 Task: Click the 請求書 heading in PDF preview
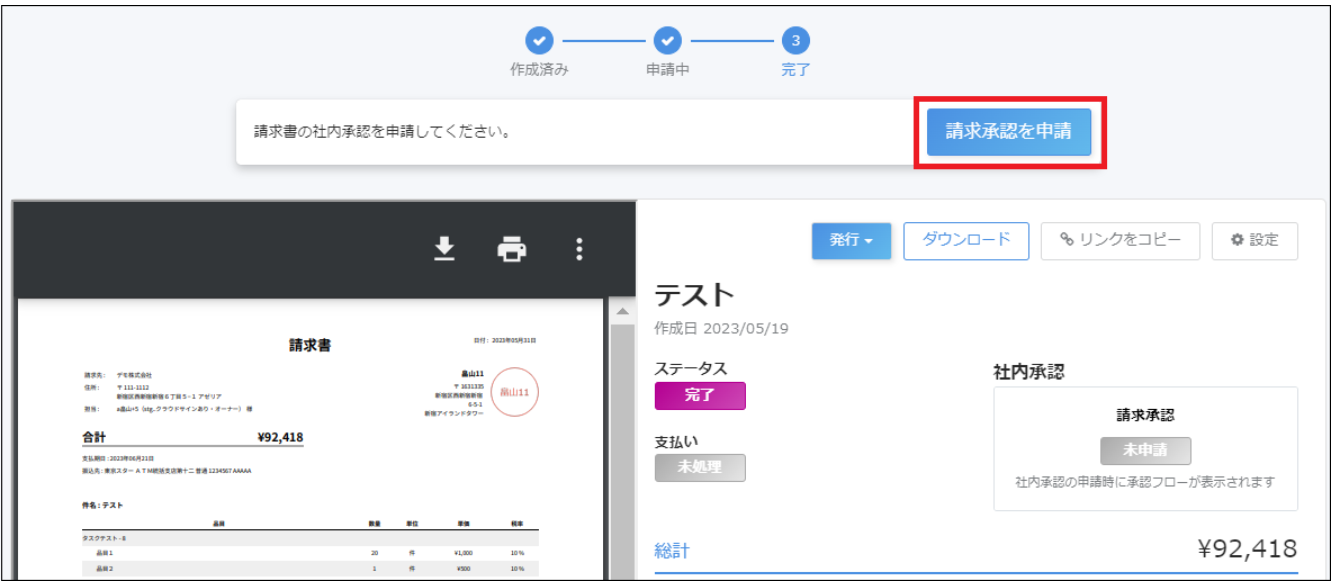click(310, 345)
